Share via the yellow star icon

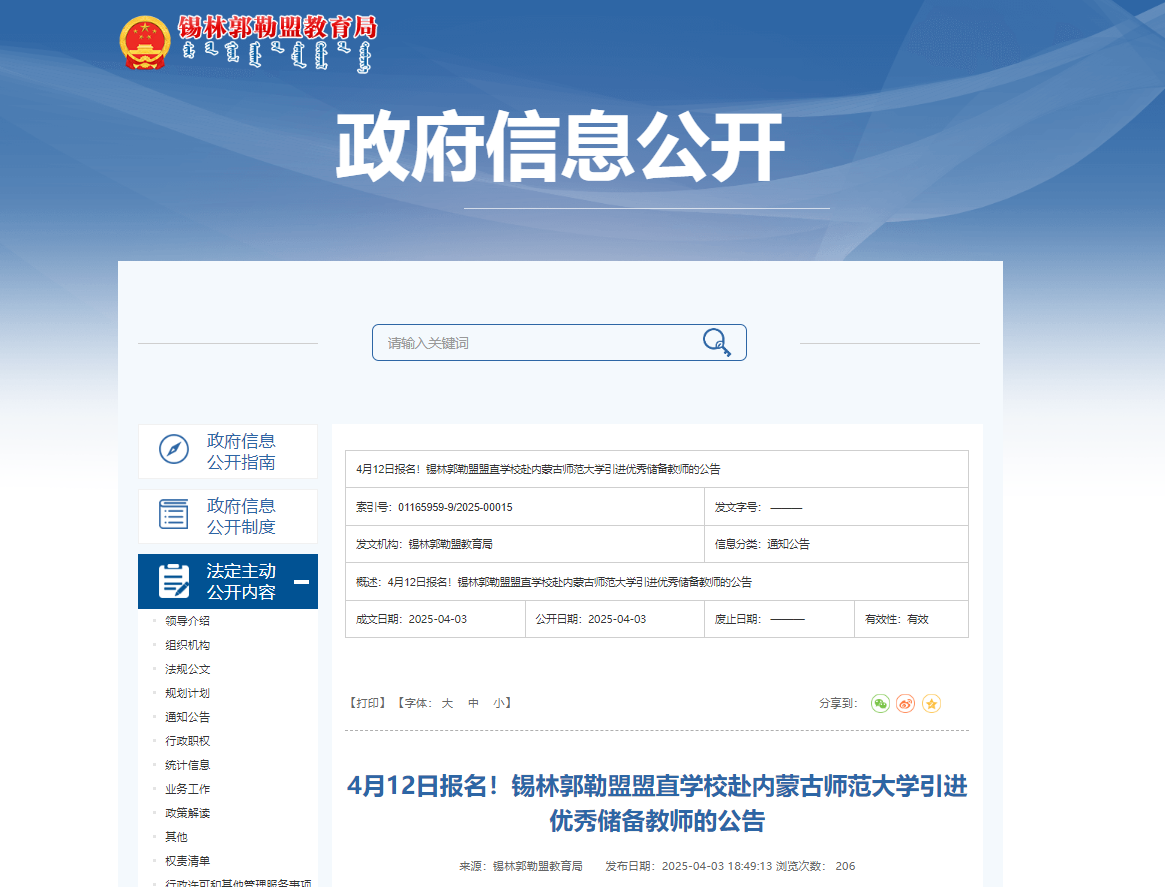(x=932, y=704)
